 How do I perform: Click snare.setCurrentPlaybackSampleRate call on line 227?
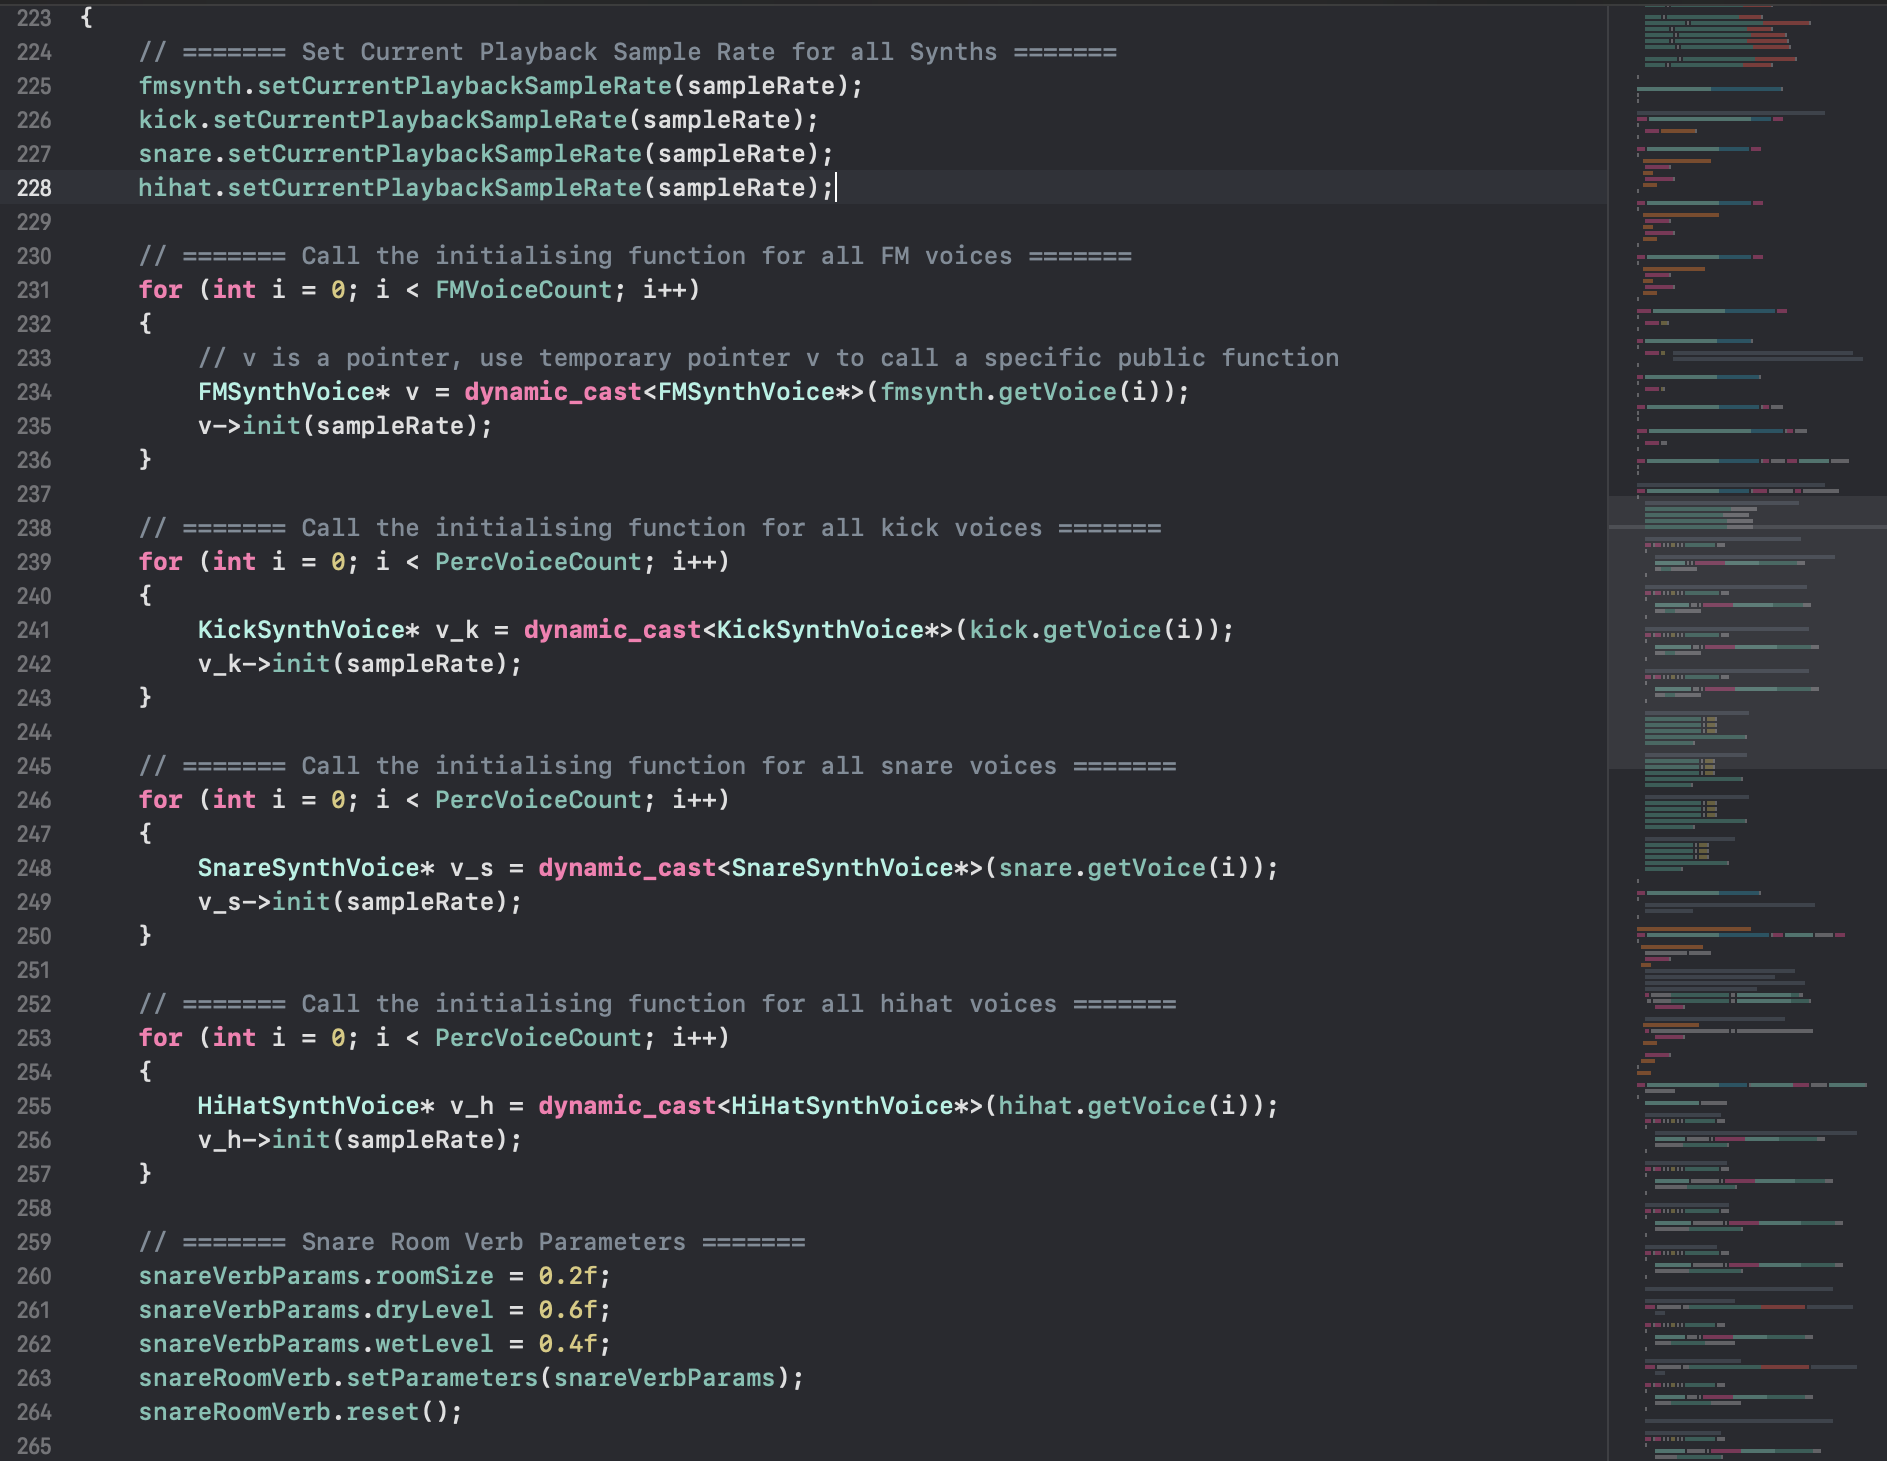486,154
